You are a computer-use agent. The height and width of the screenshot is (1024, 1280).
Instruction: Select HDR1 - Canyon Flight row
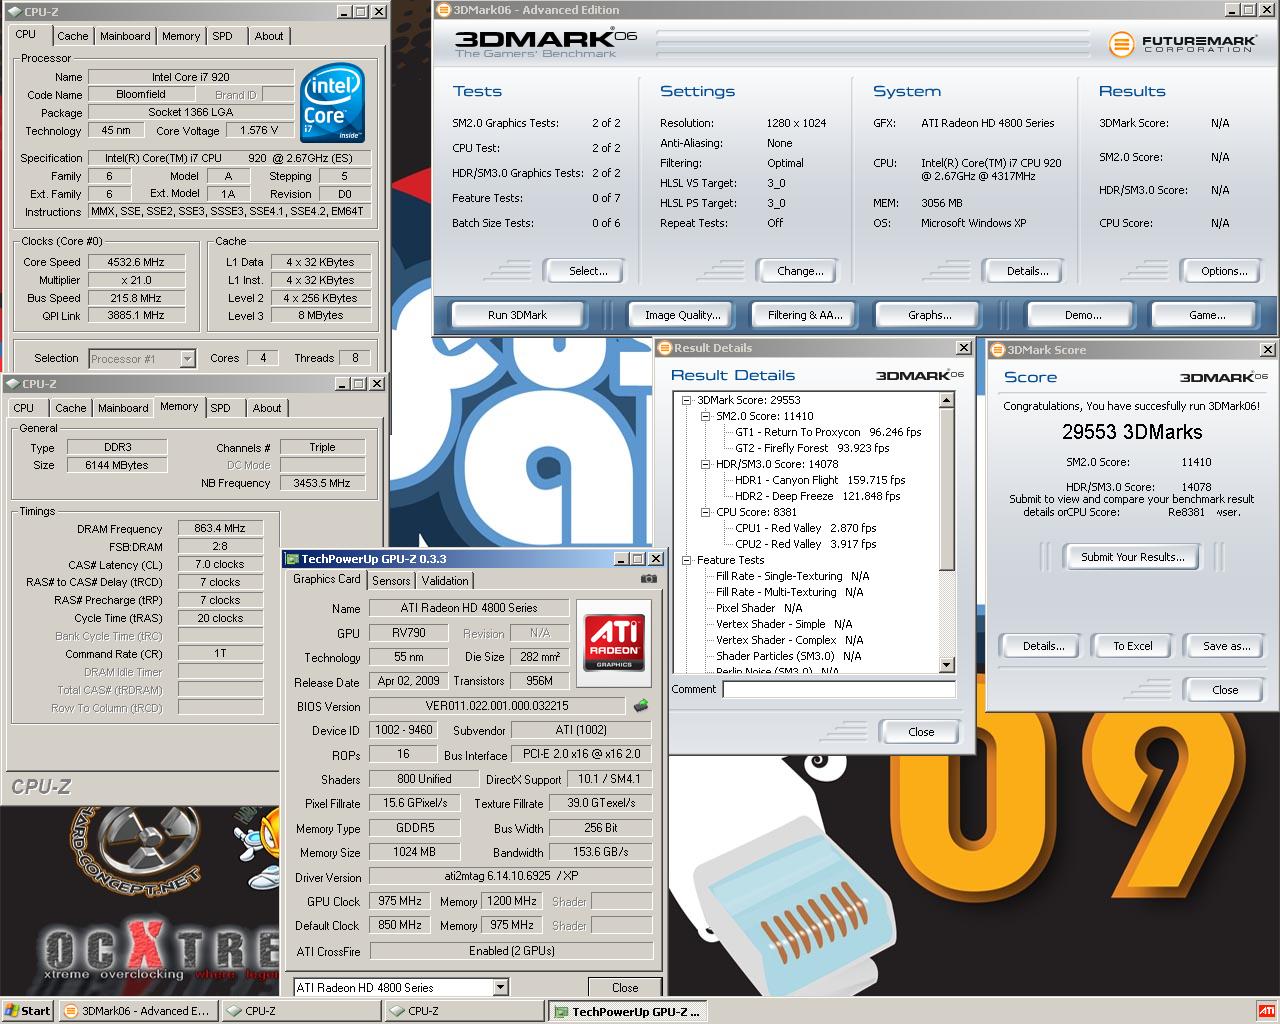(820, 480)
